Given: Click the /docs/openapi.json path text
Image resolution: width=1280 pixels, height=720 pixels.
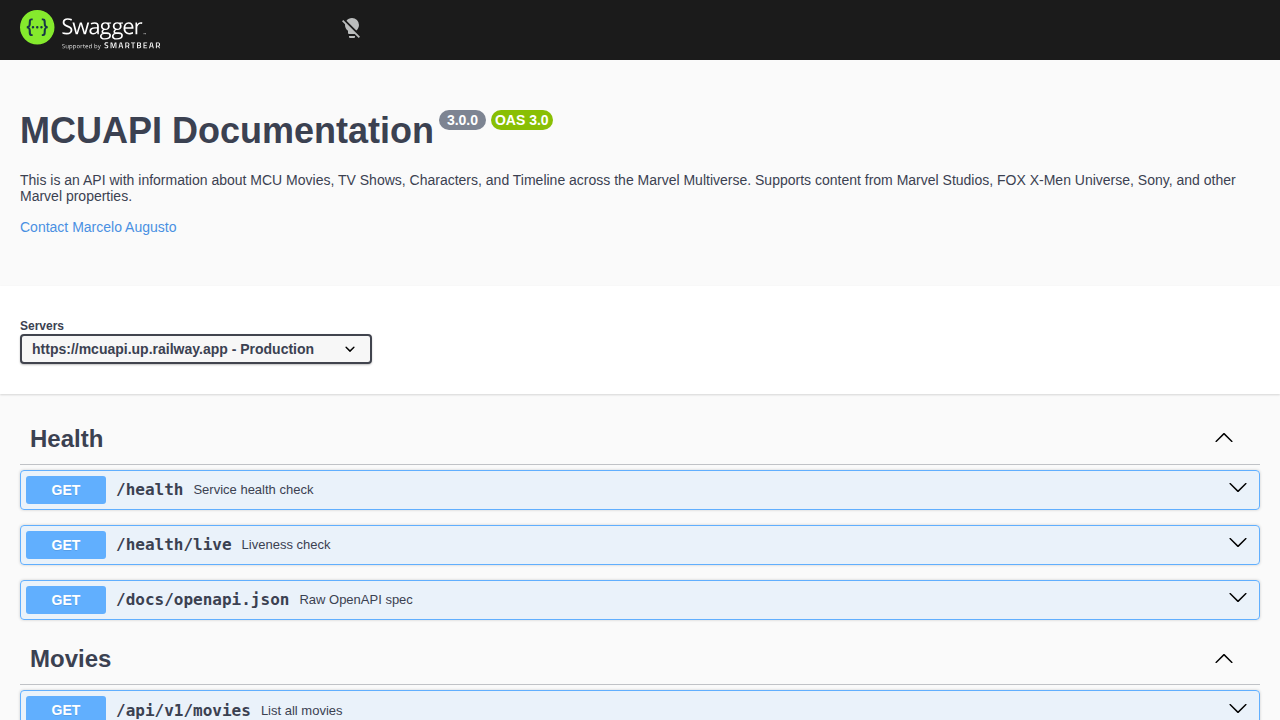Looking at the screenshot, I should point(203,599).
